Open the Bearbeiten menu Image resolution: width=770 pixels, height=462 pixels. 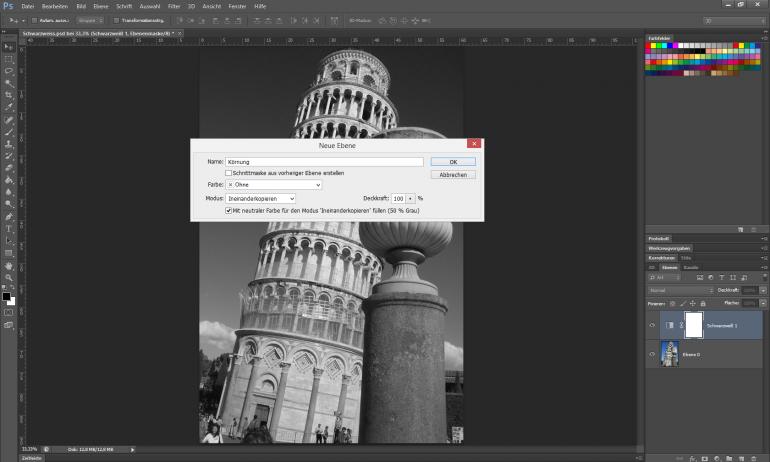[x=55, y=6]
